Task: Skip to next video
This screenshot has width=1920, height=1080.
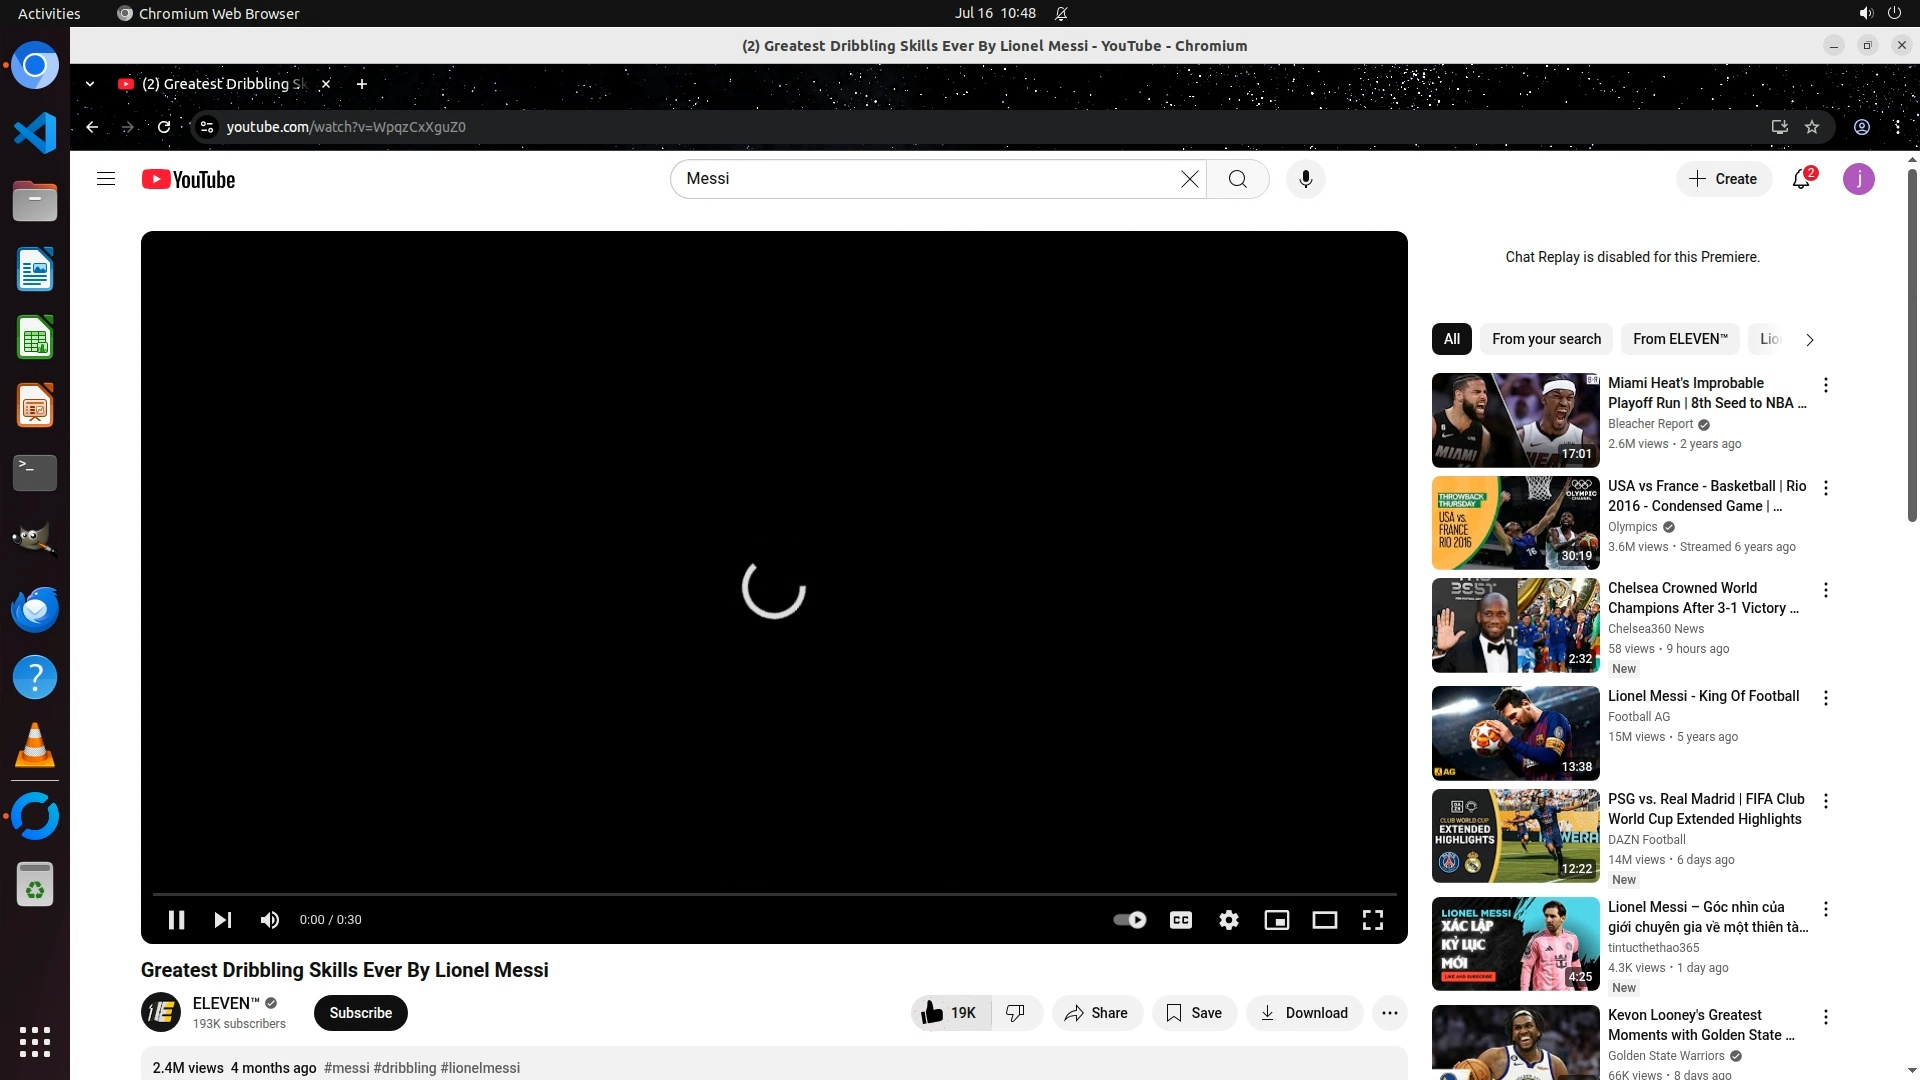Action: (222, 920)
